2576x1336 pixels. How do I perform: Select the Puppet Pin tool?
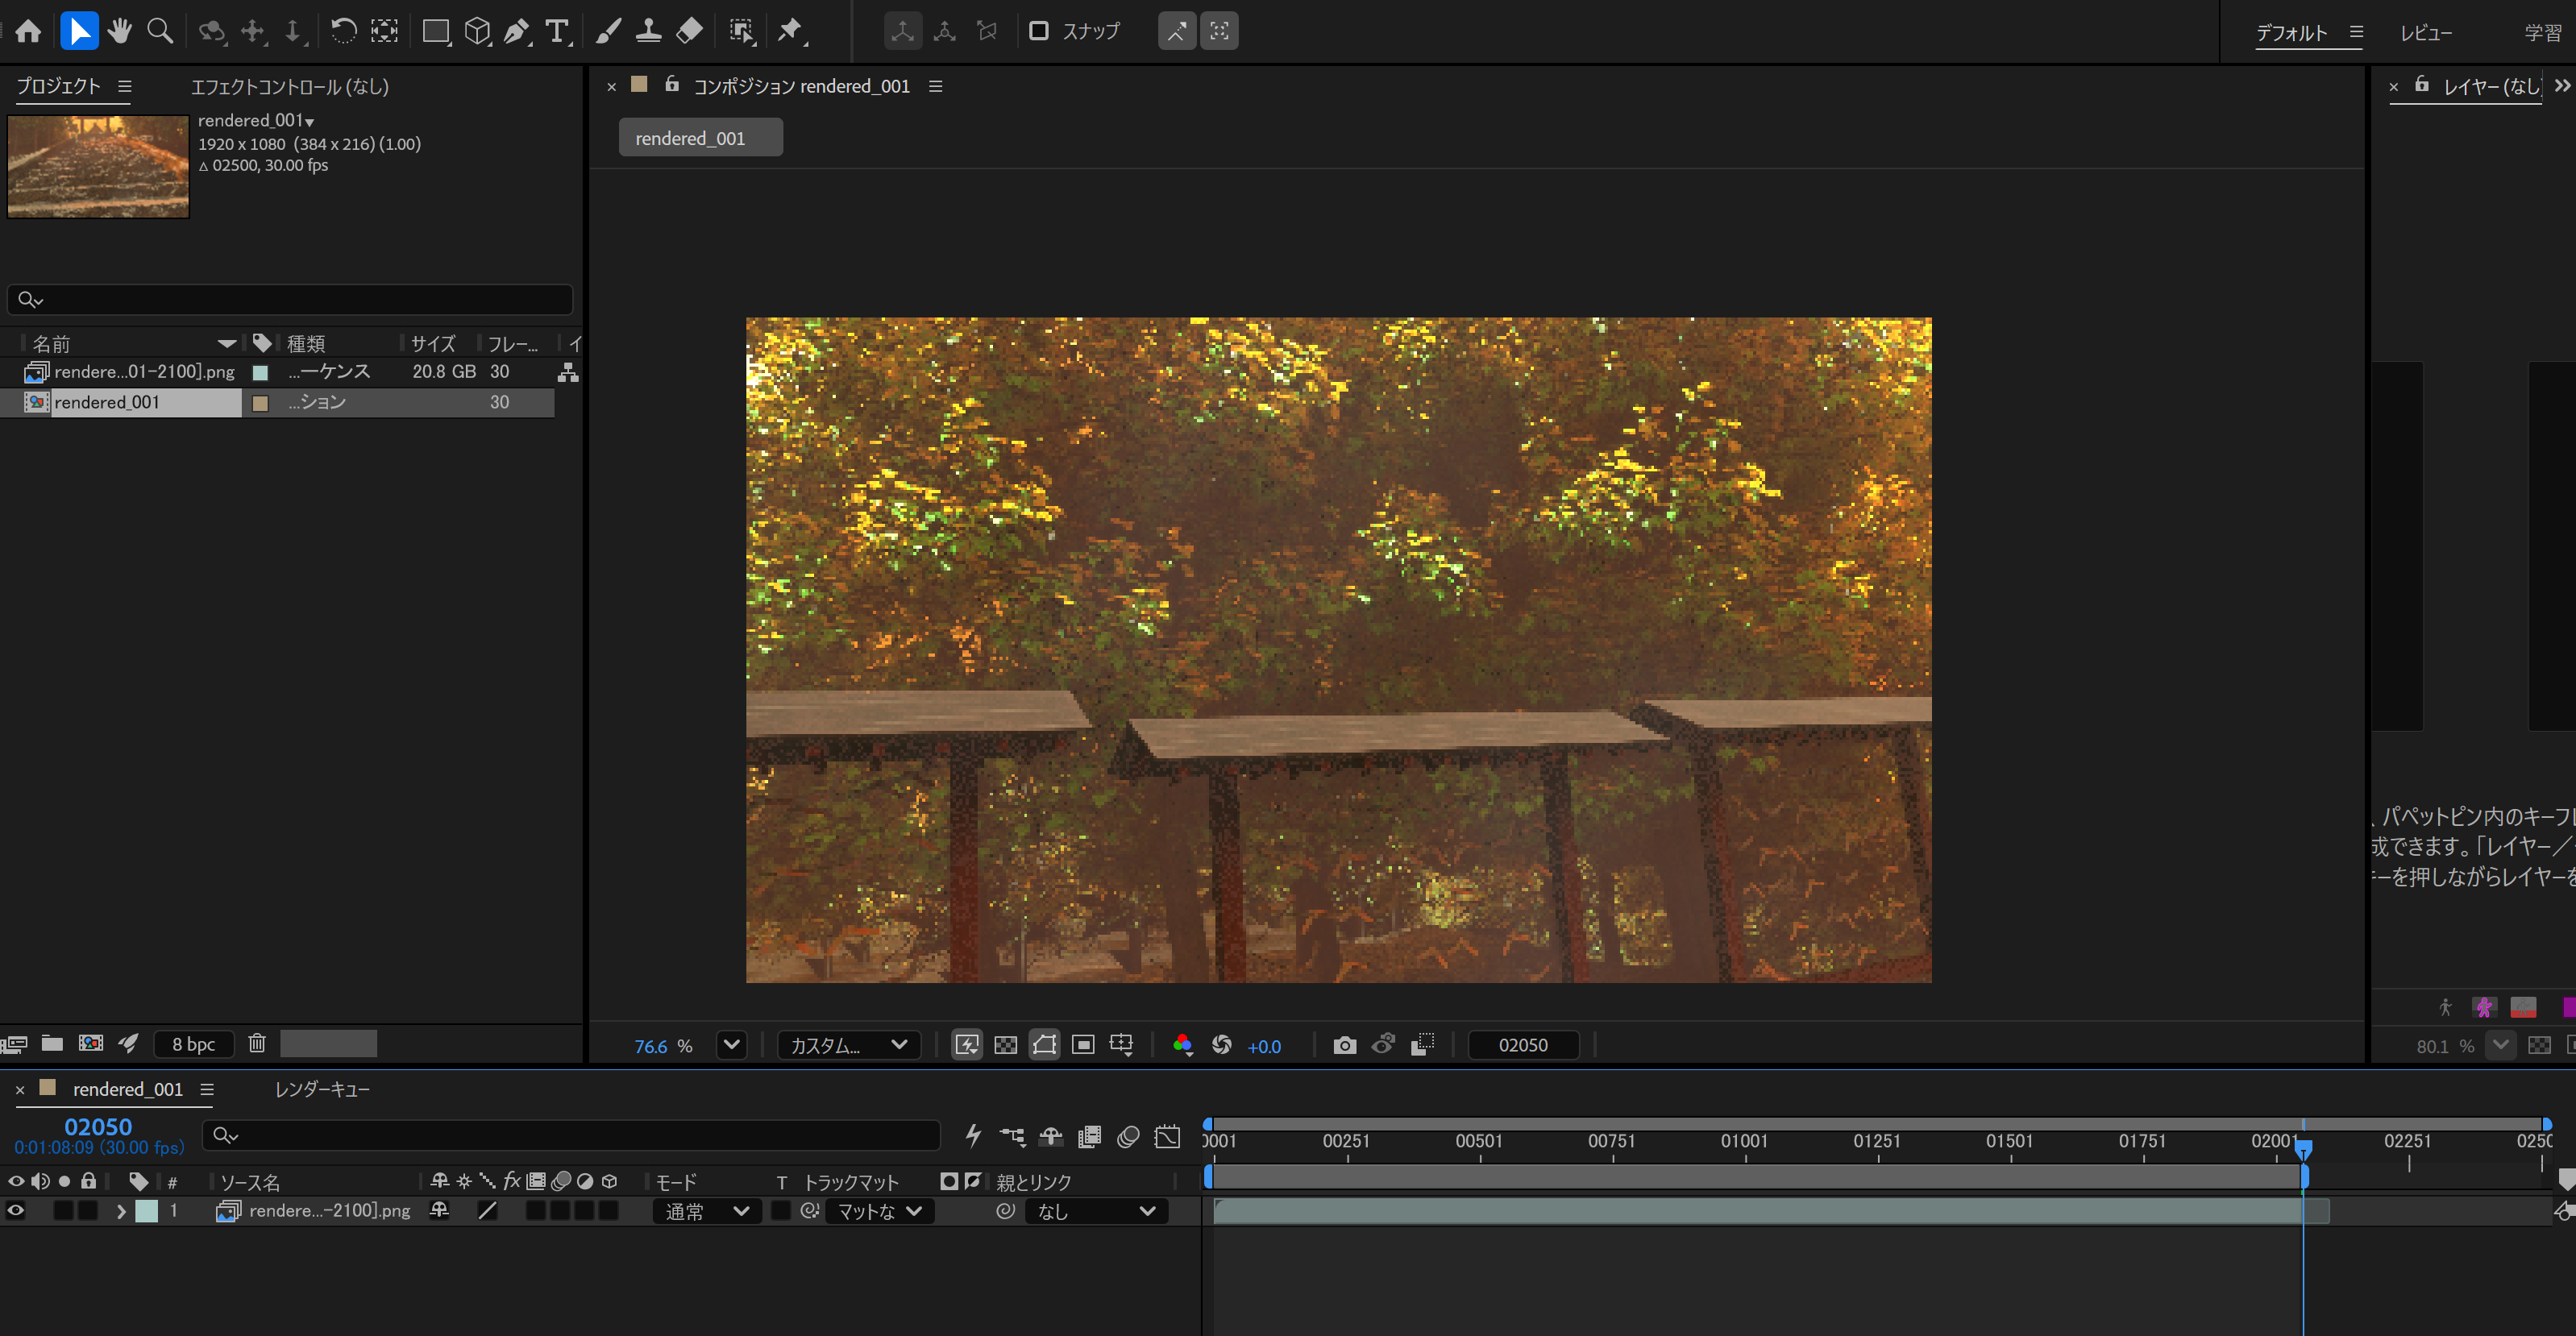tap(791, 31)
